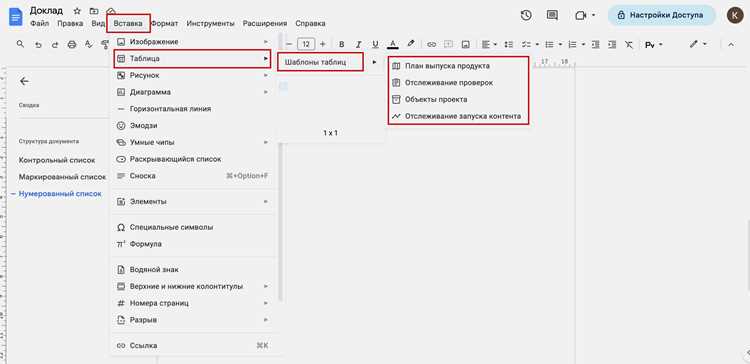Choose Диаграмма in Insert menu
The image size is (750, 364).
[193, 92]
